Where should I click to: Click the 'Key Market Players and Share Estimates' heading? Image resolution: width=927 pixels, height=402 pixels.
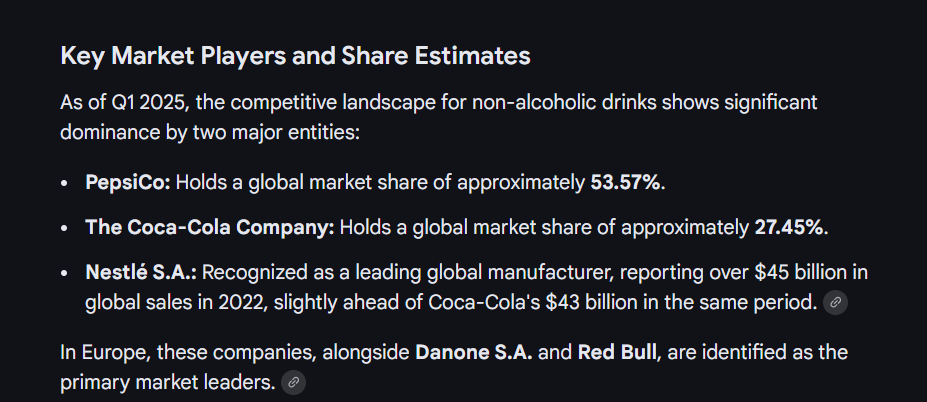coord(295,56)
